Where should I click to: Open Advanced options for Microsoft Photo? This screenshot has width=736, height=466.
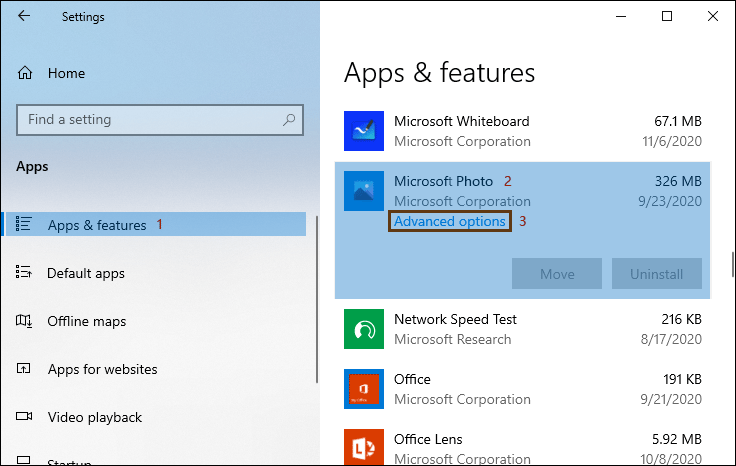click(450, 222)
